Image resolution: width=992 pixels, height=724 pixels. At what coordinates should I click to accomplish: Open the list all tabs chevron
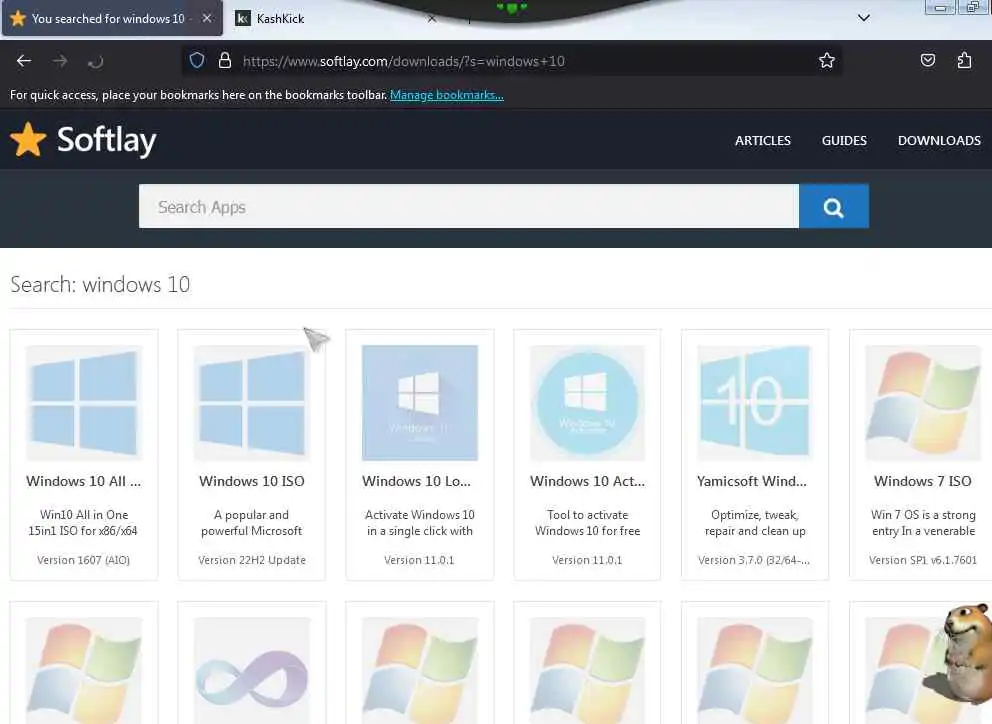864,18
